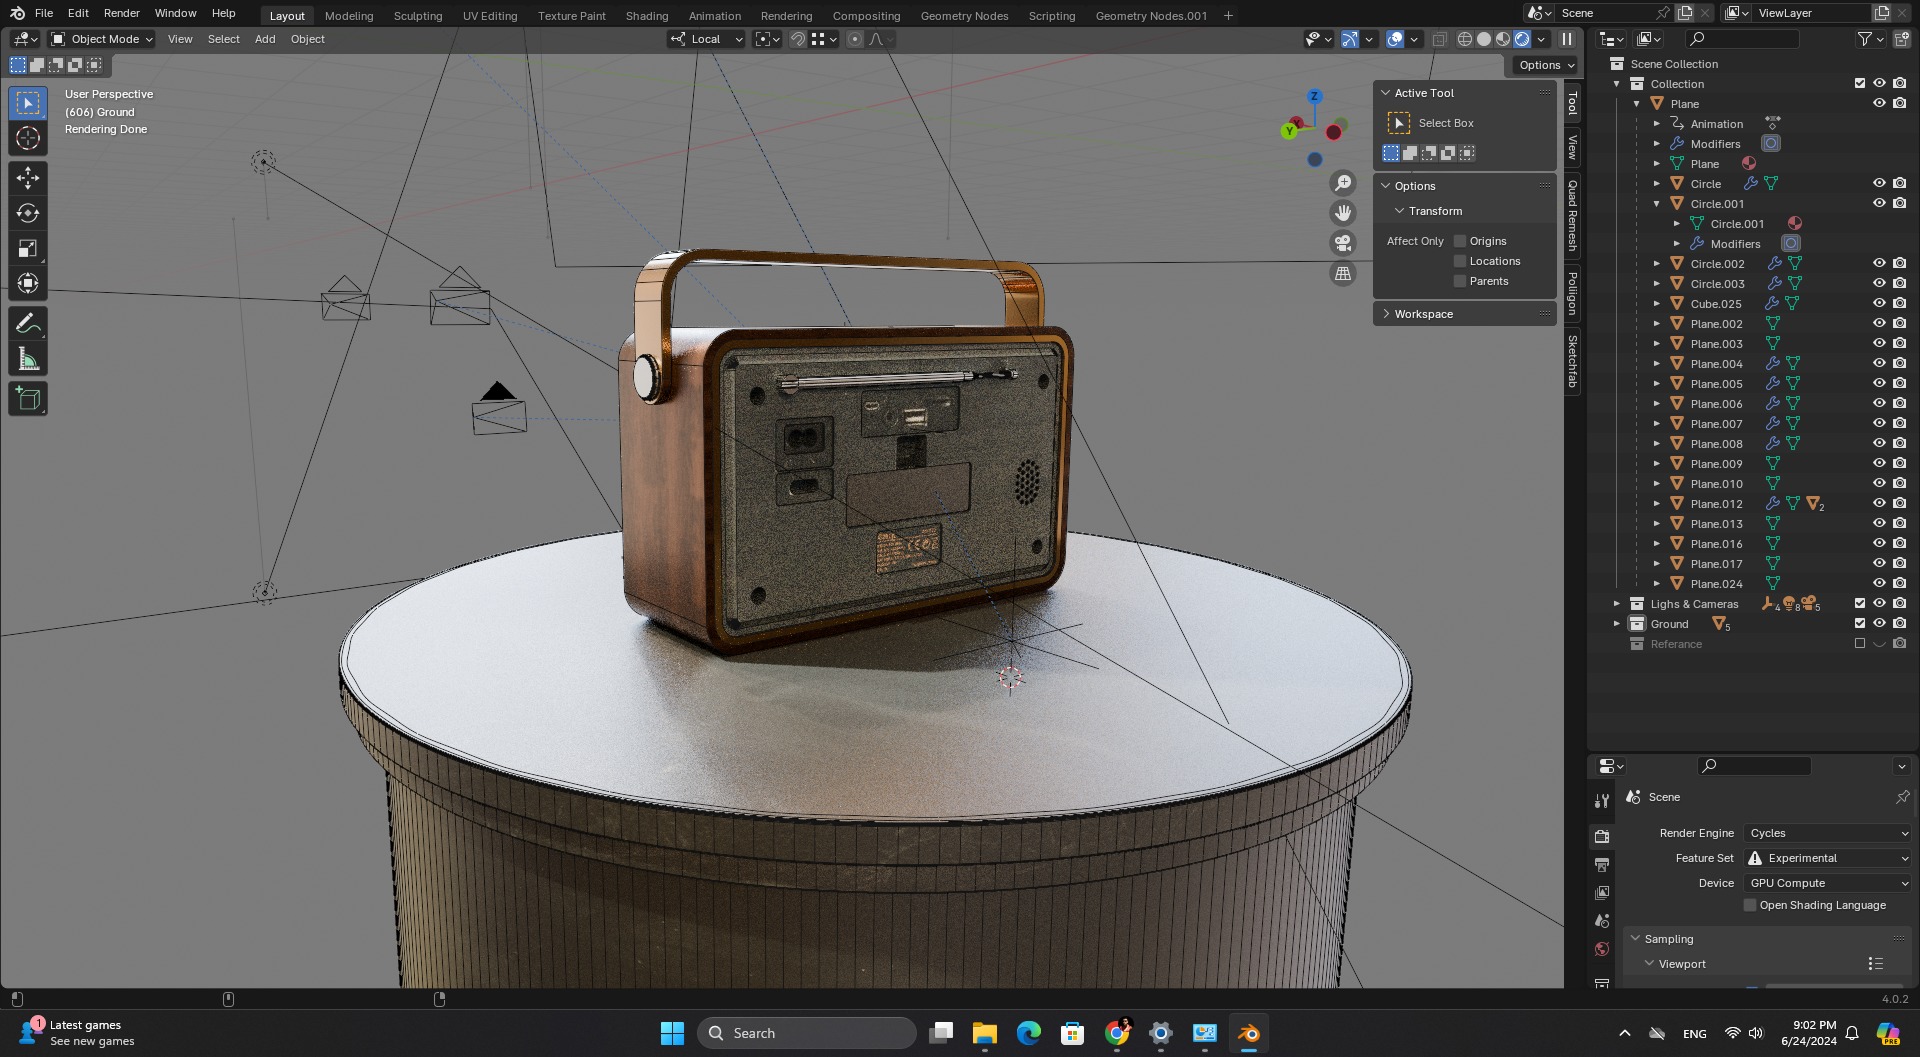Select the Measure tool
The height and width of the screenshot is (1057, 1920).
(x=28, y=359)
